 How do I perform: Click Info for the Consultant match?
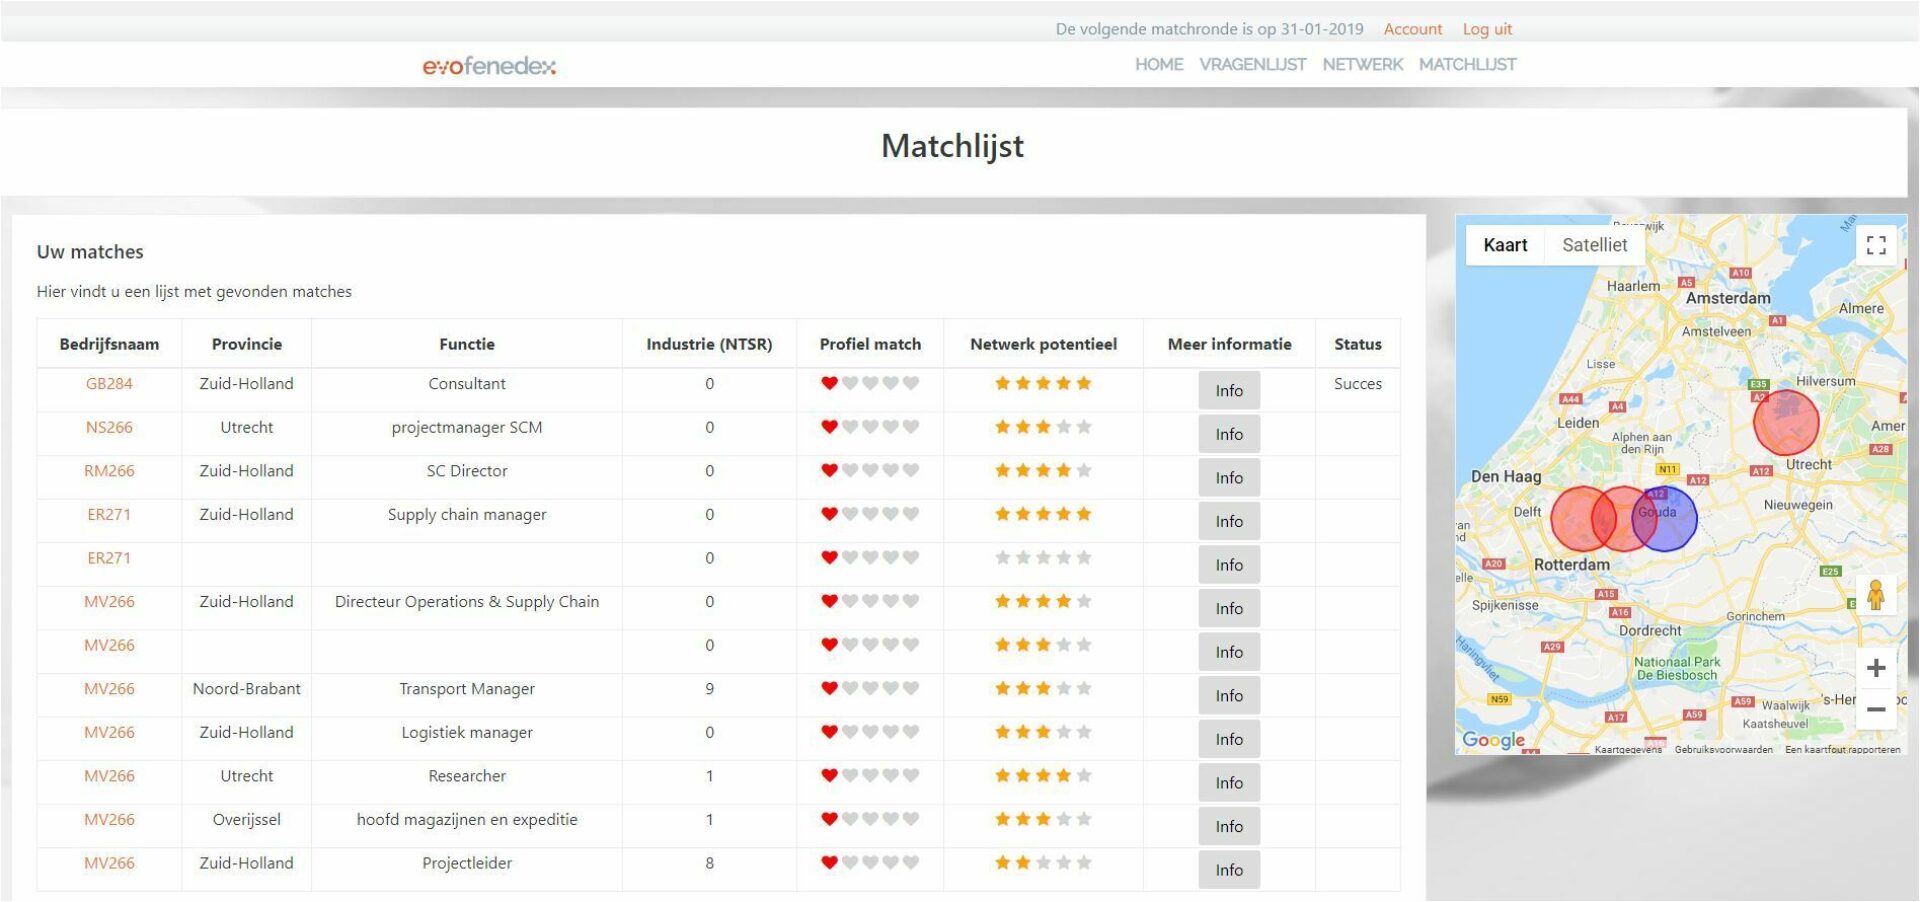tap(1228, 390)
